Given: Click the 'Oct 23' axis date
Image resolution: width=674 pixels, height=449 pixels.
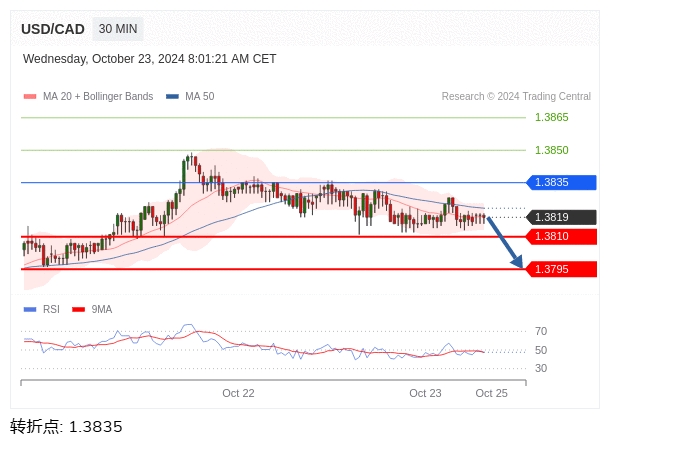Looking at the screenshot, I should tap(425, 393).
